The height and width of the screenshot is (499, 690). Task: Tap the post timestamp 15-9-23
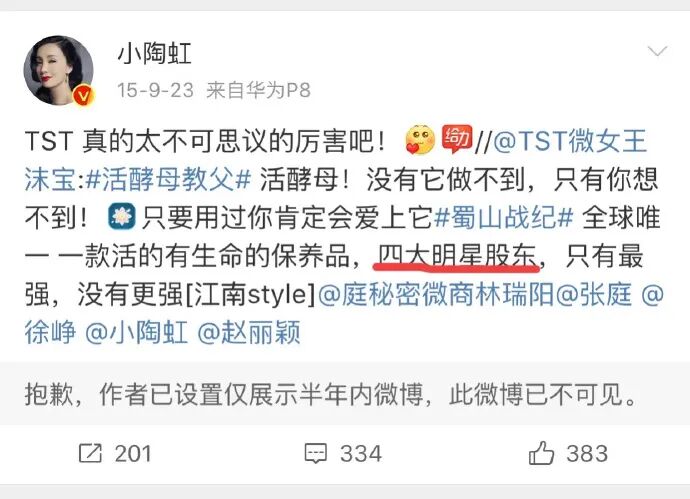point(155,90)
